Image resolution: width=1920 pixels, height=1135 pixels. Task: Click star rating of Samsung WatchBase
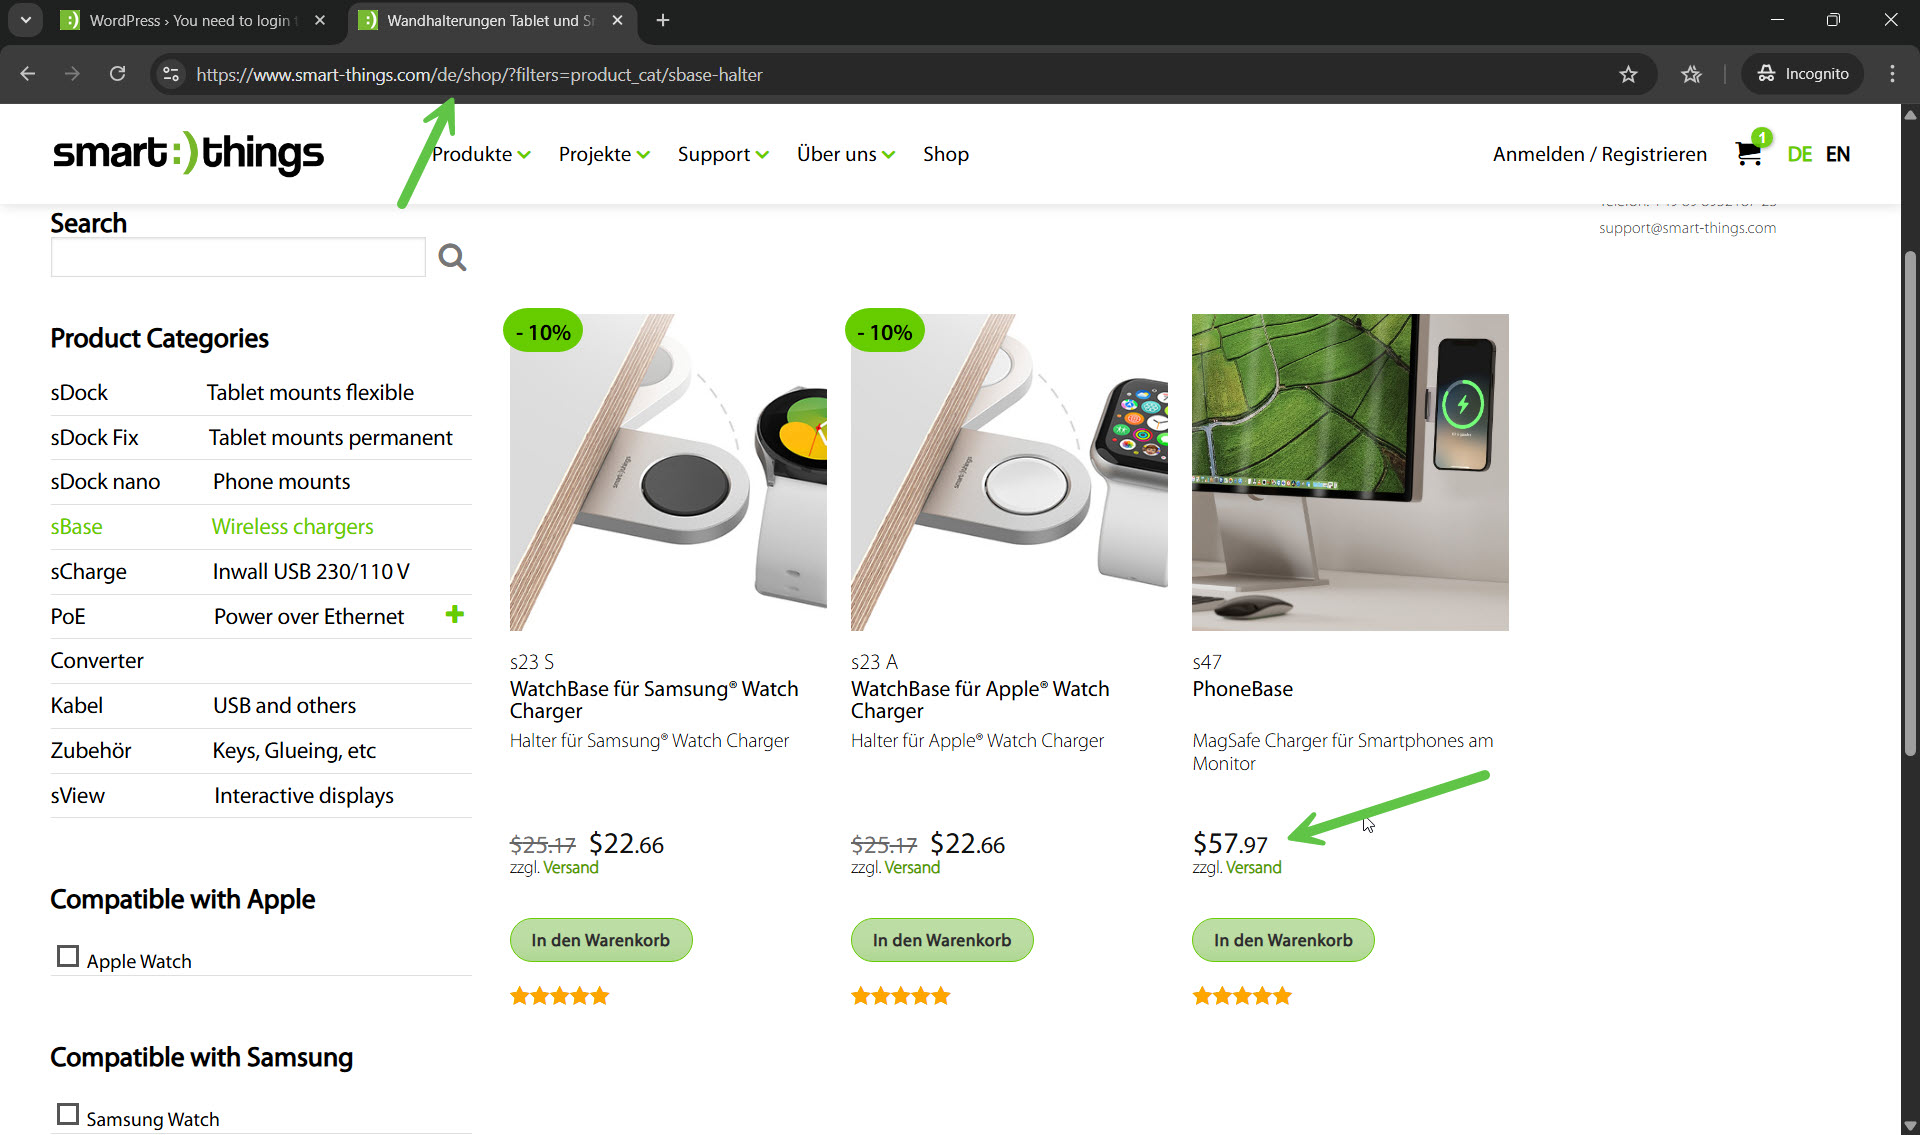pos(559,995)
